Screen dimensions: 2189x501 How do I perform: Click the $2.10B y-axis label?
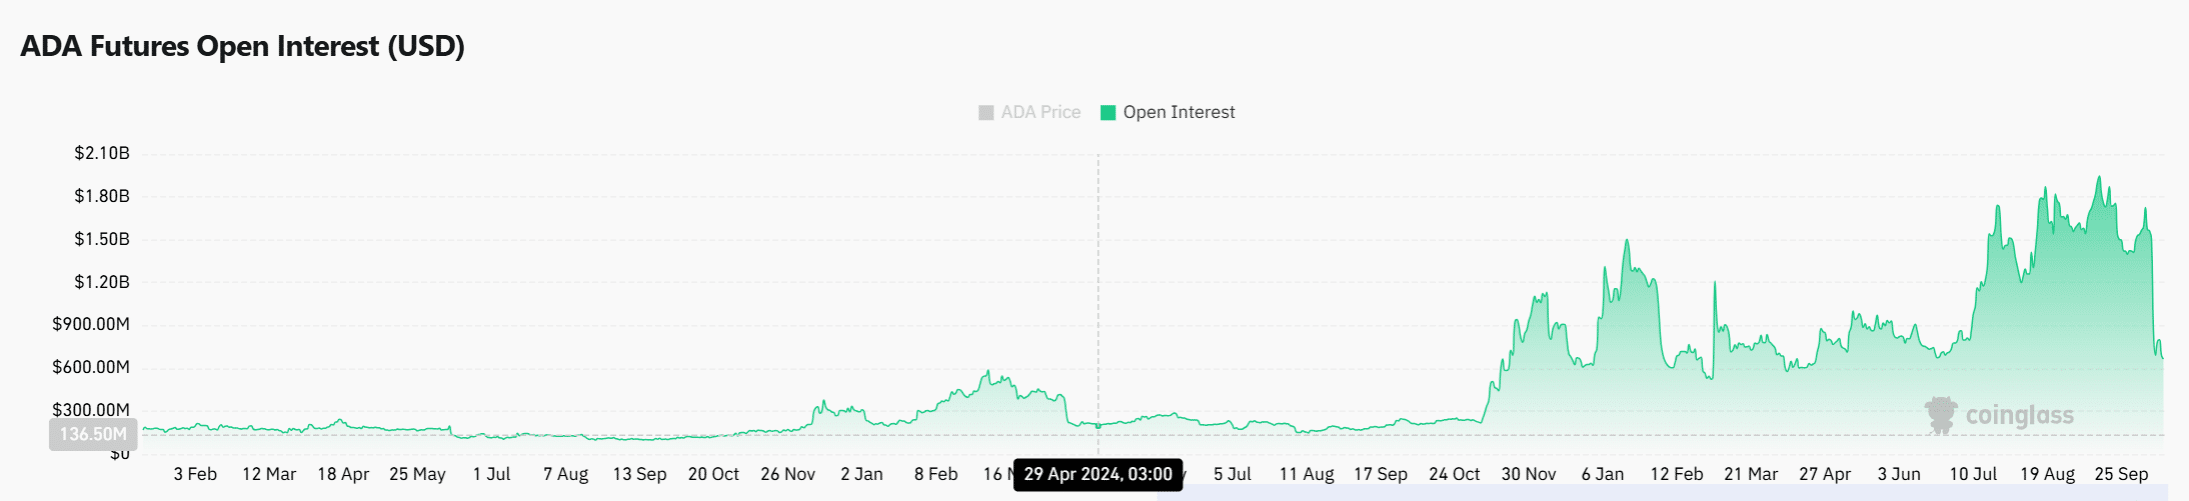[102, 153]
